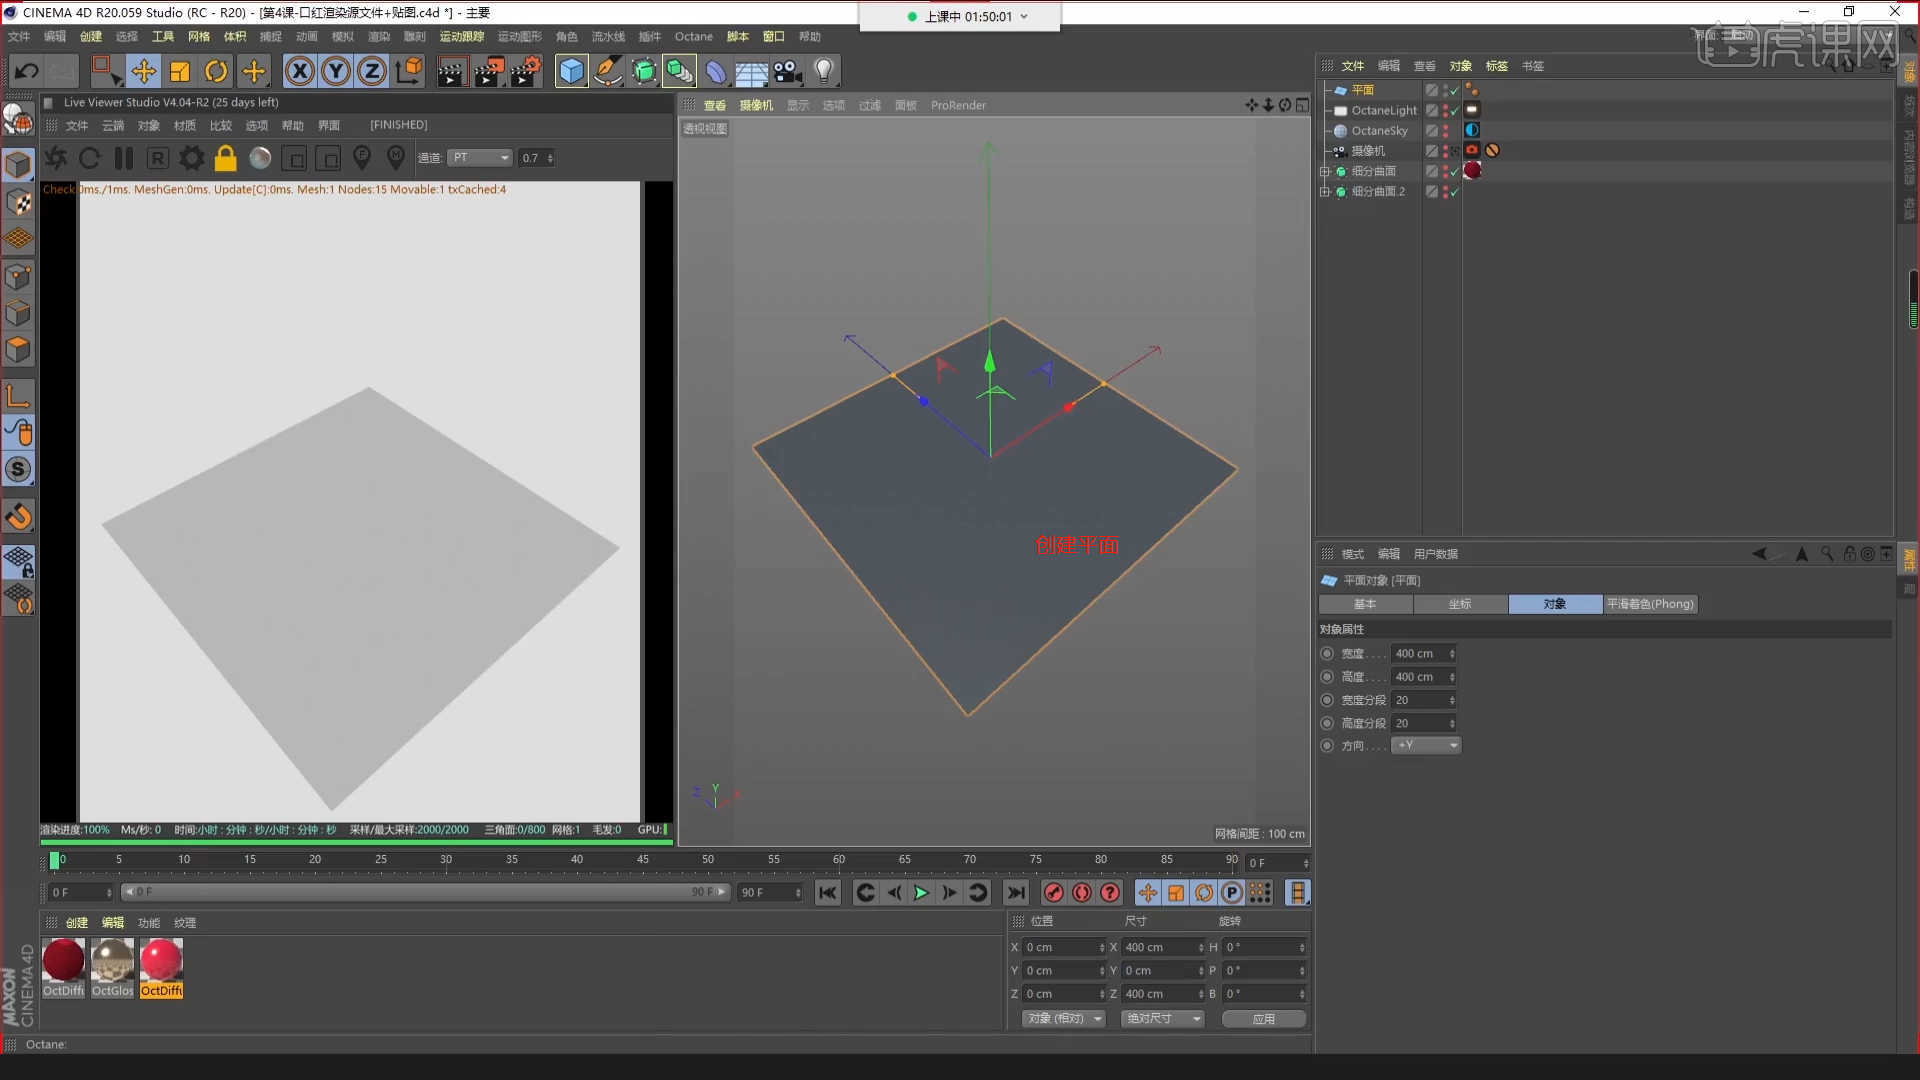Toggle OctaneSky visibility dots
1920x1080 pixels.
click(x=1445, y=131)
